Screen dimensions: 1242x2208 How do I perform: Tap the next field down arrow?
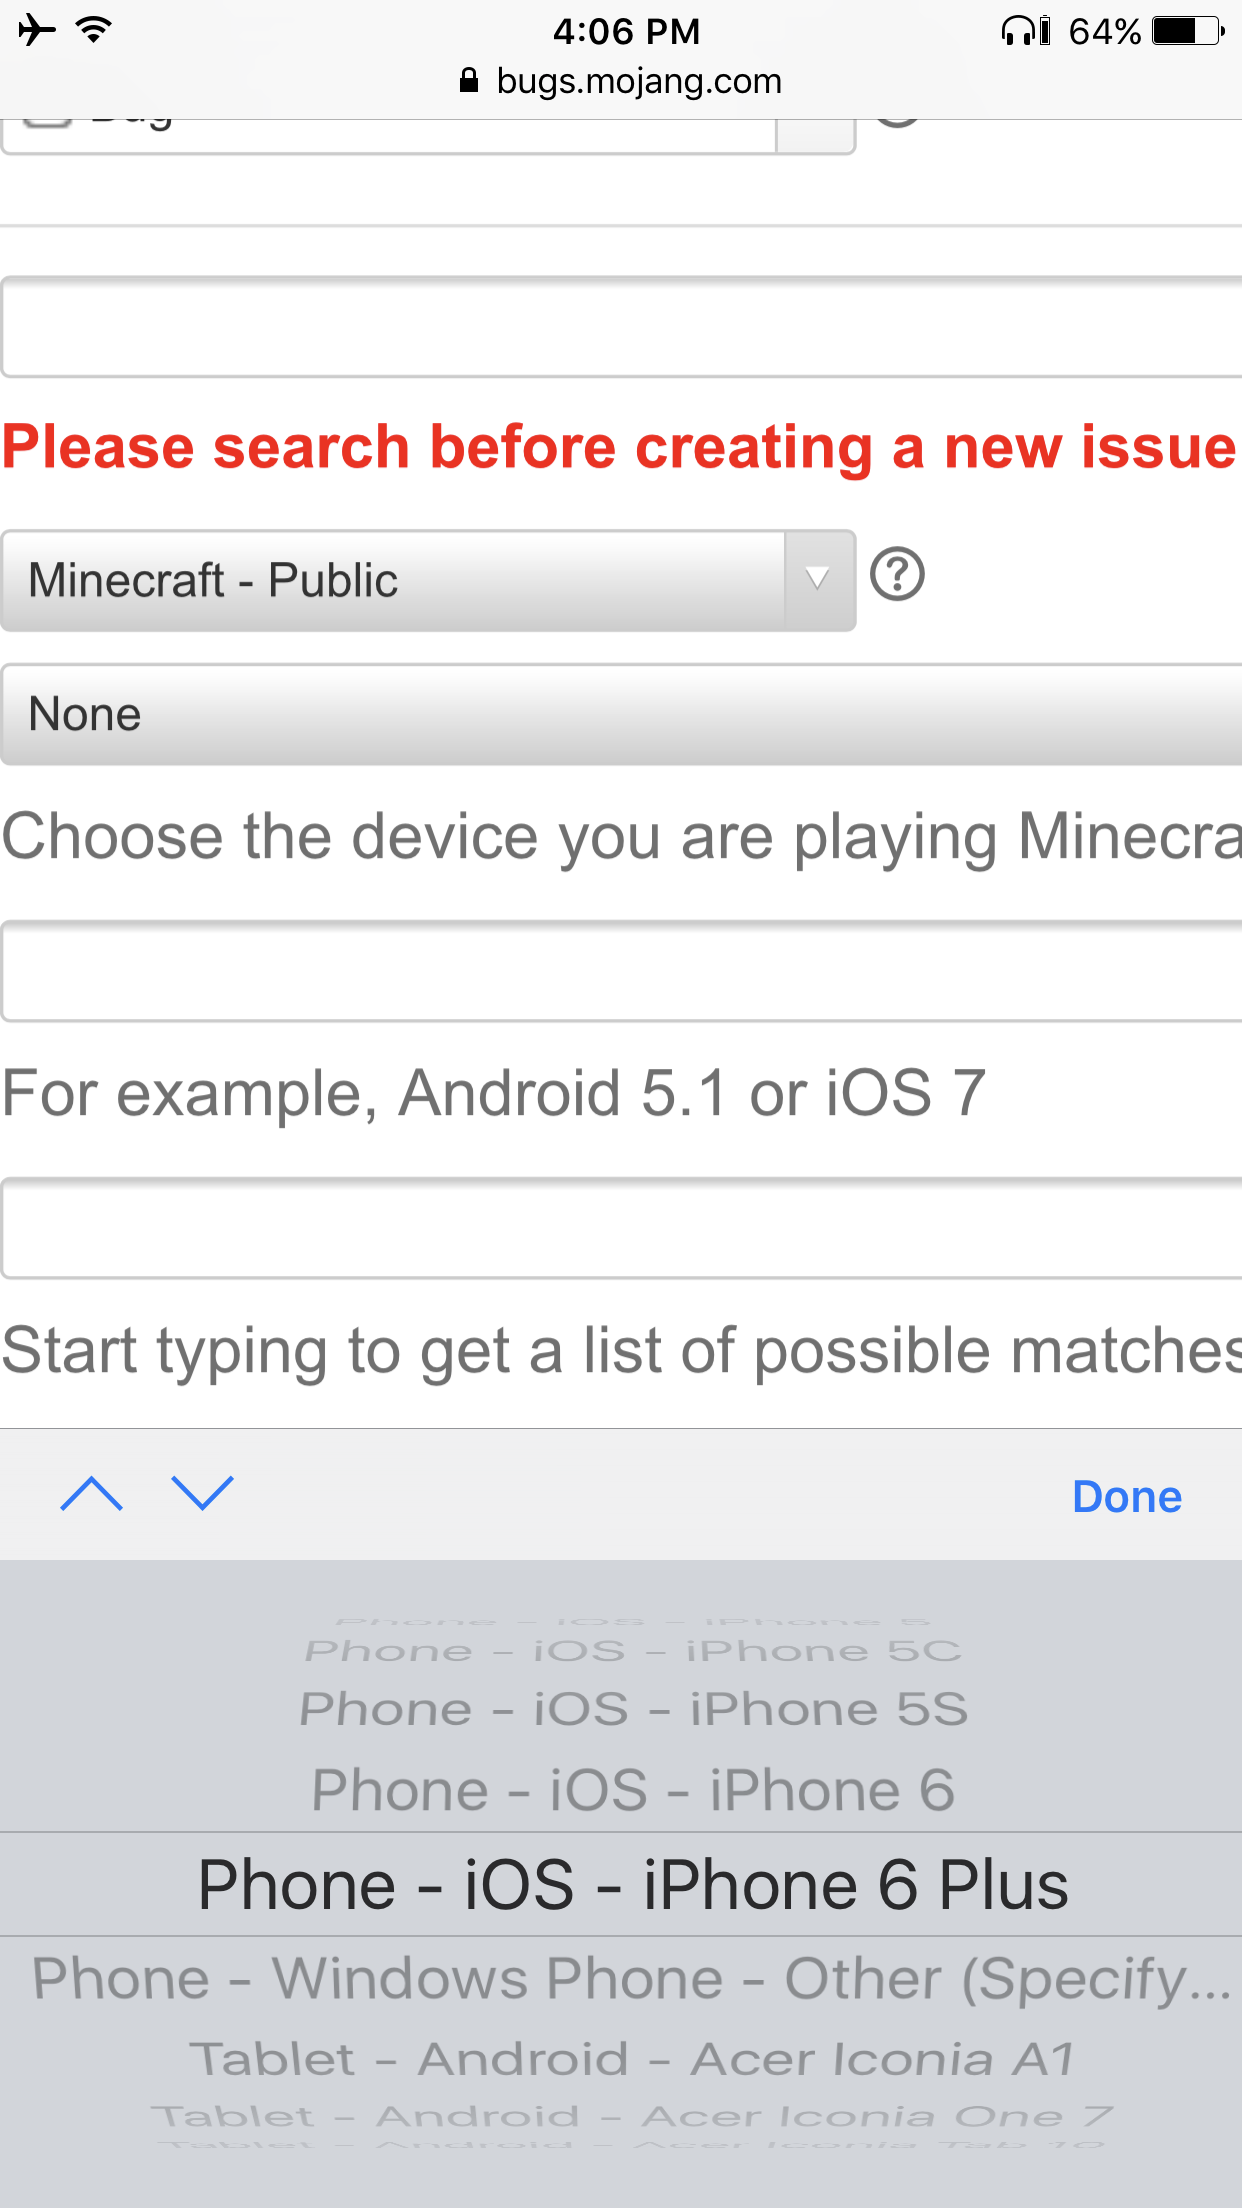(x=202, y=1494)
